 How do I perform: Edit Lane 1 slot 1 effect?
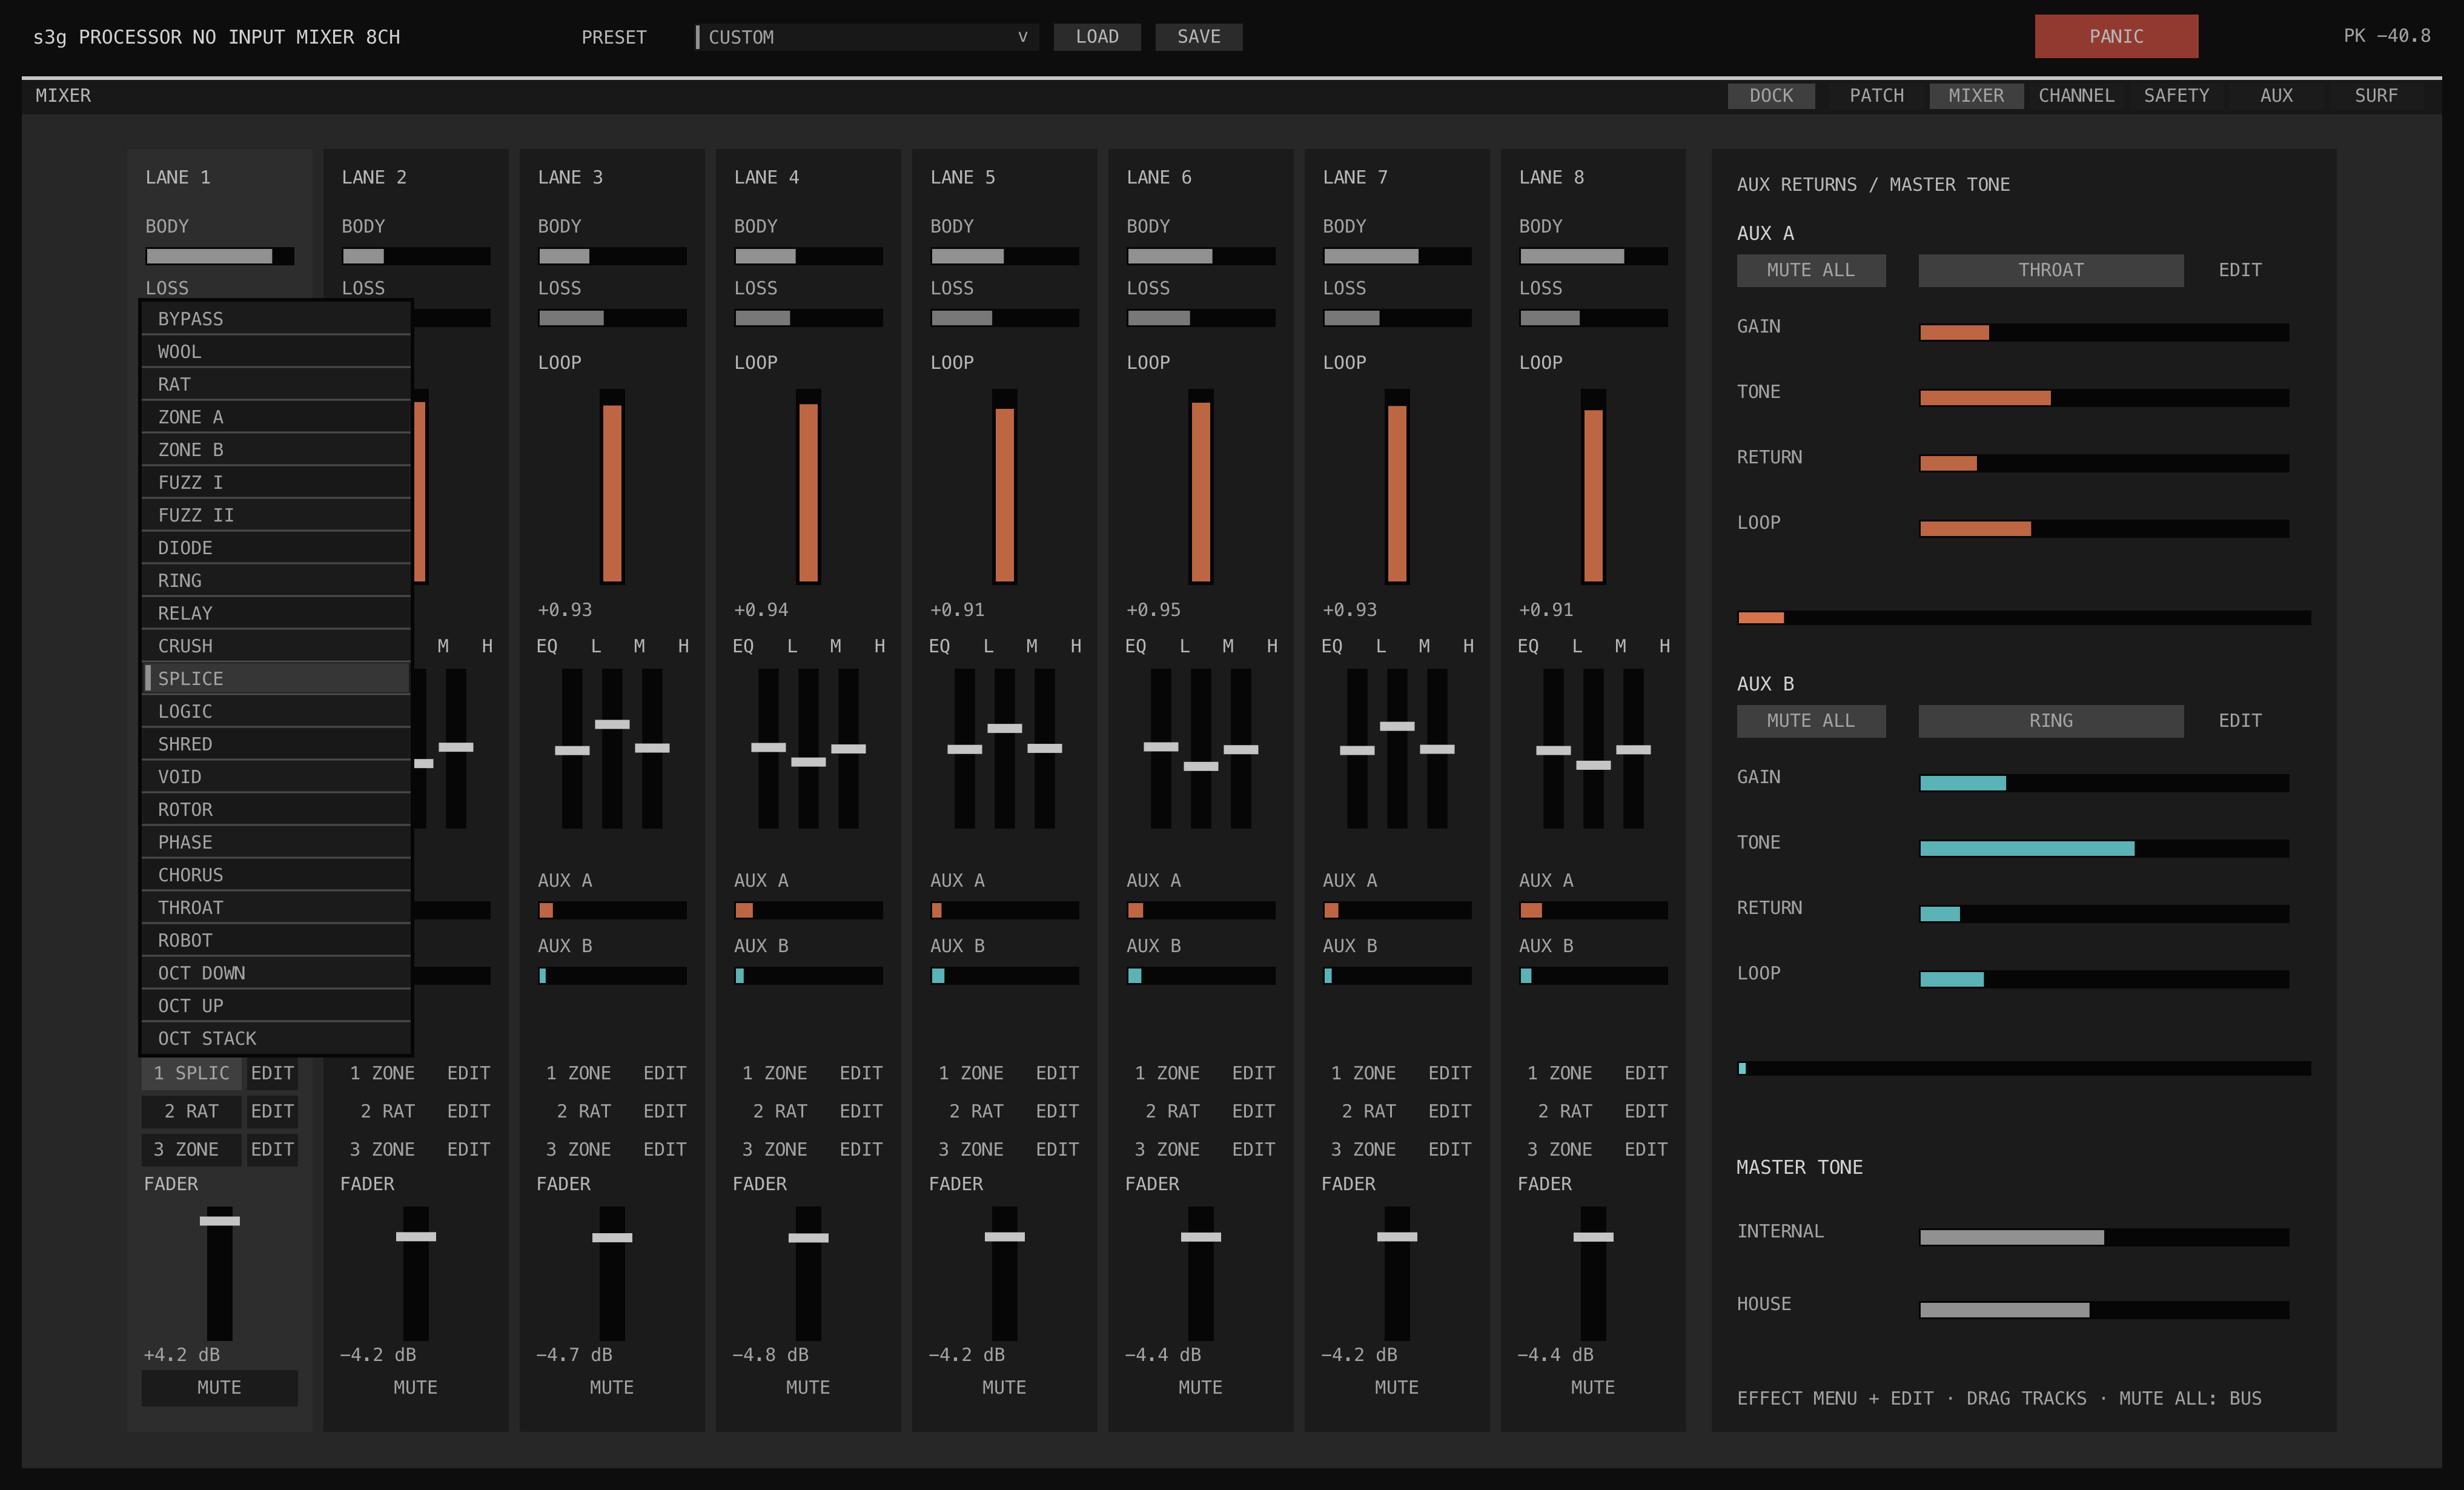pyautogui.click(x=272, y=1073)
